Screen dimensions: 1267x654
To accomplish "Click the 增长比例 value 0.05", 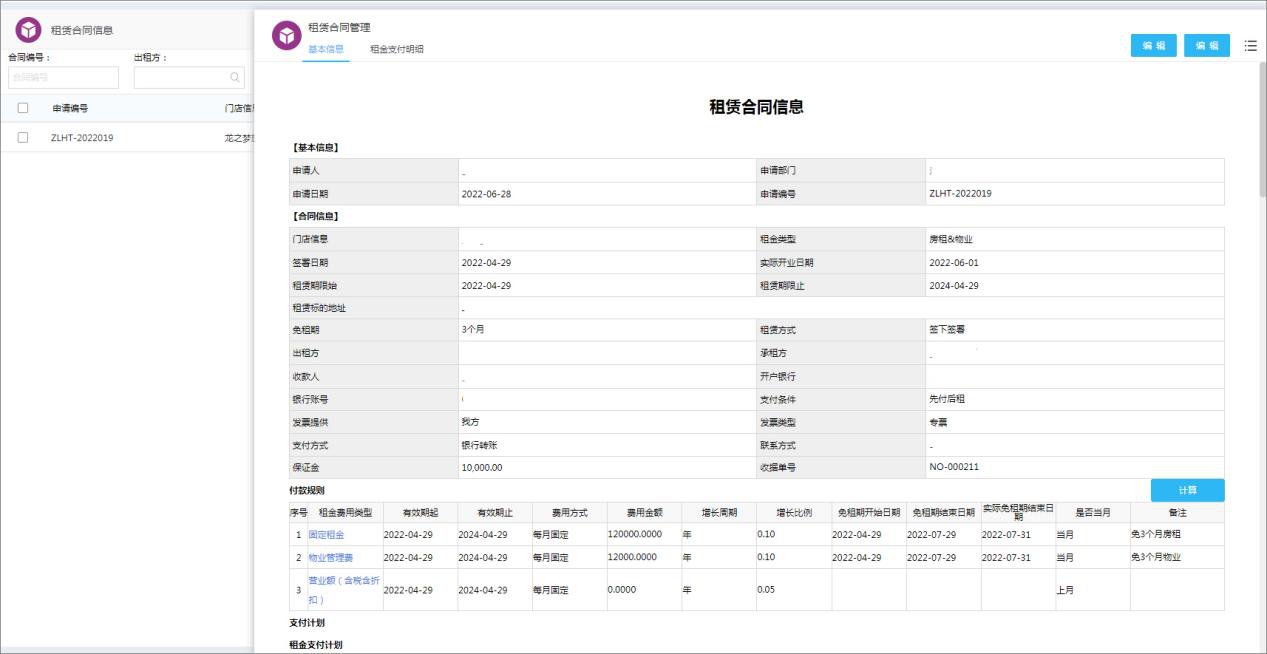I will [767, 590].
